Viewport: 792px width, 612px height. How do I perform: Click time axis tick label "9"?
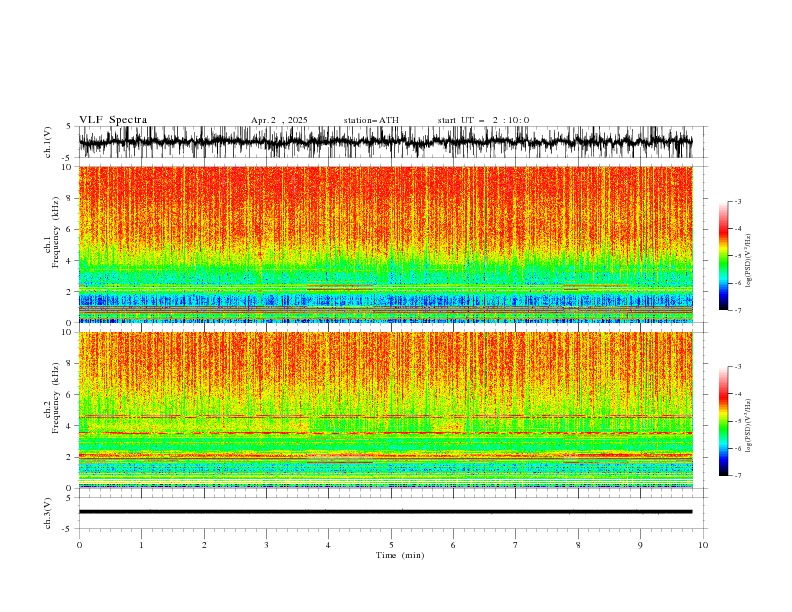[640, 545]
